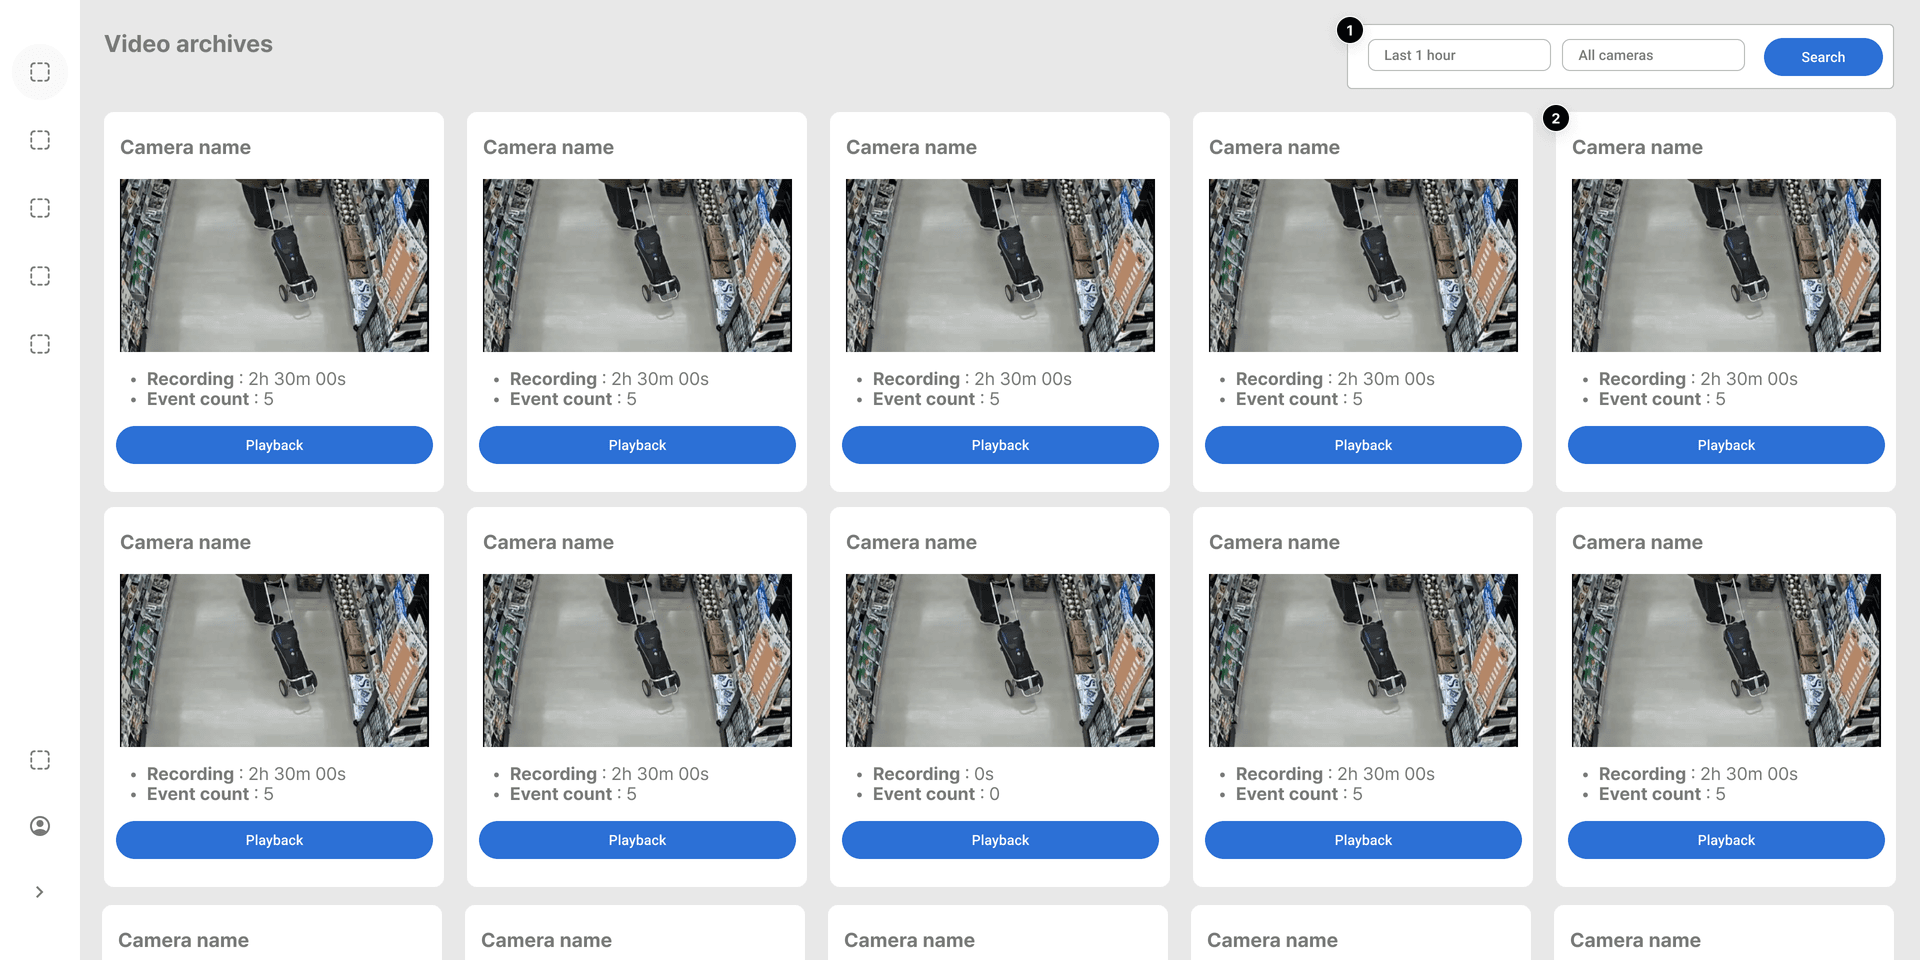Open the video thumbnail of the second top-row camera
The width and height of the screenshot is (1920, 960).
(637, 265)
